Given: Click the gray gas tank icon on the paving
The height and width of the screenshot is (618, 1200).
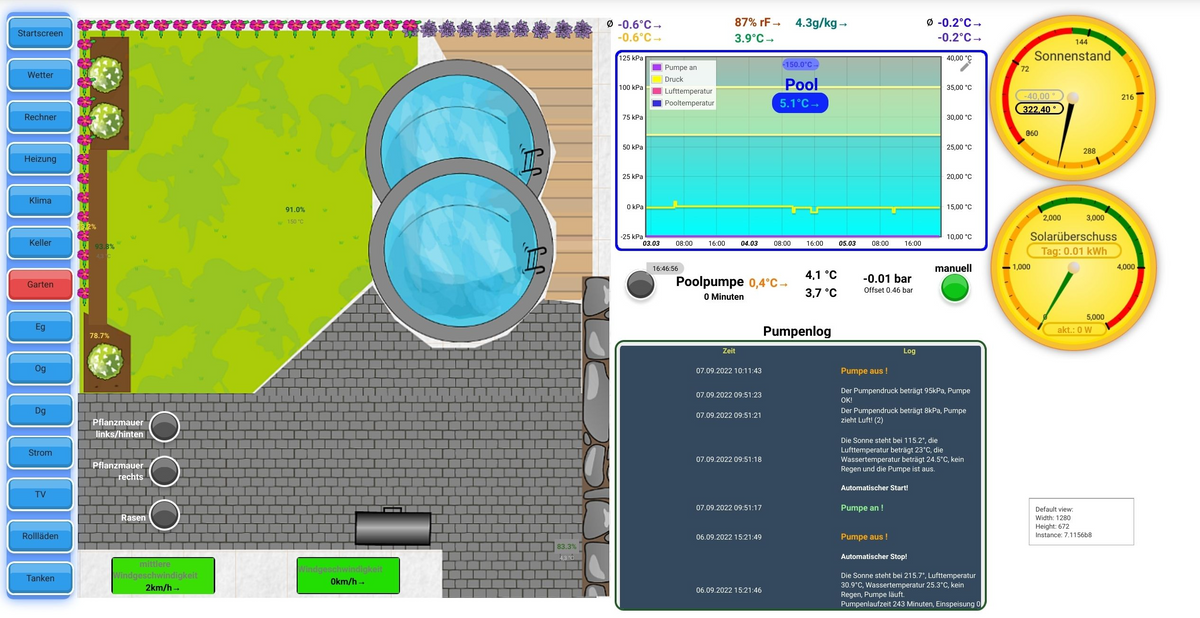Looking at the screenshot, I should [x=393, y=527].
